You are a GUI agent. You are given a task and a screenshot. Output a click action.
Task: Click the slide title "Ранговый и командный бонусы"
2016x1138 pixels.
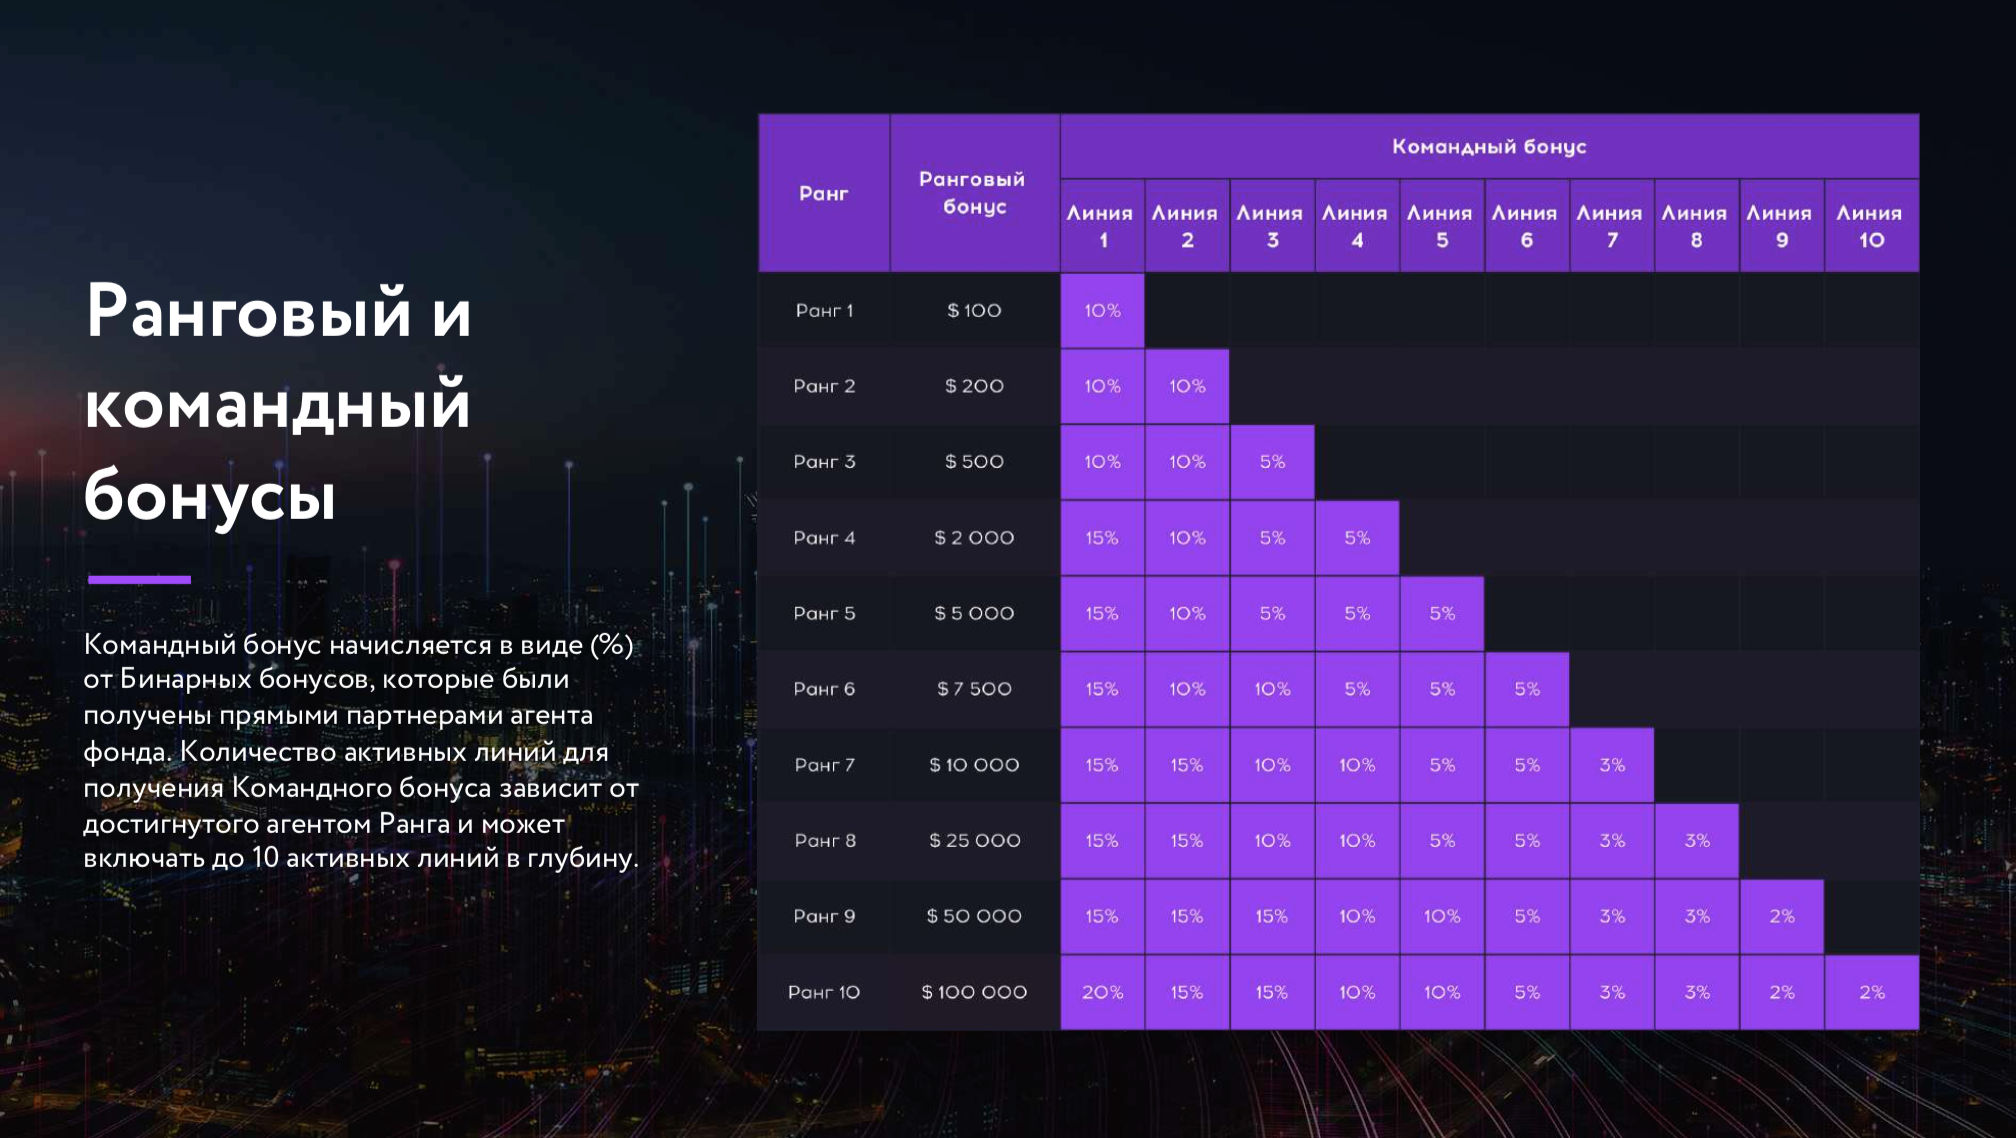click(278, 402)
